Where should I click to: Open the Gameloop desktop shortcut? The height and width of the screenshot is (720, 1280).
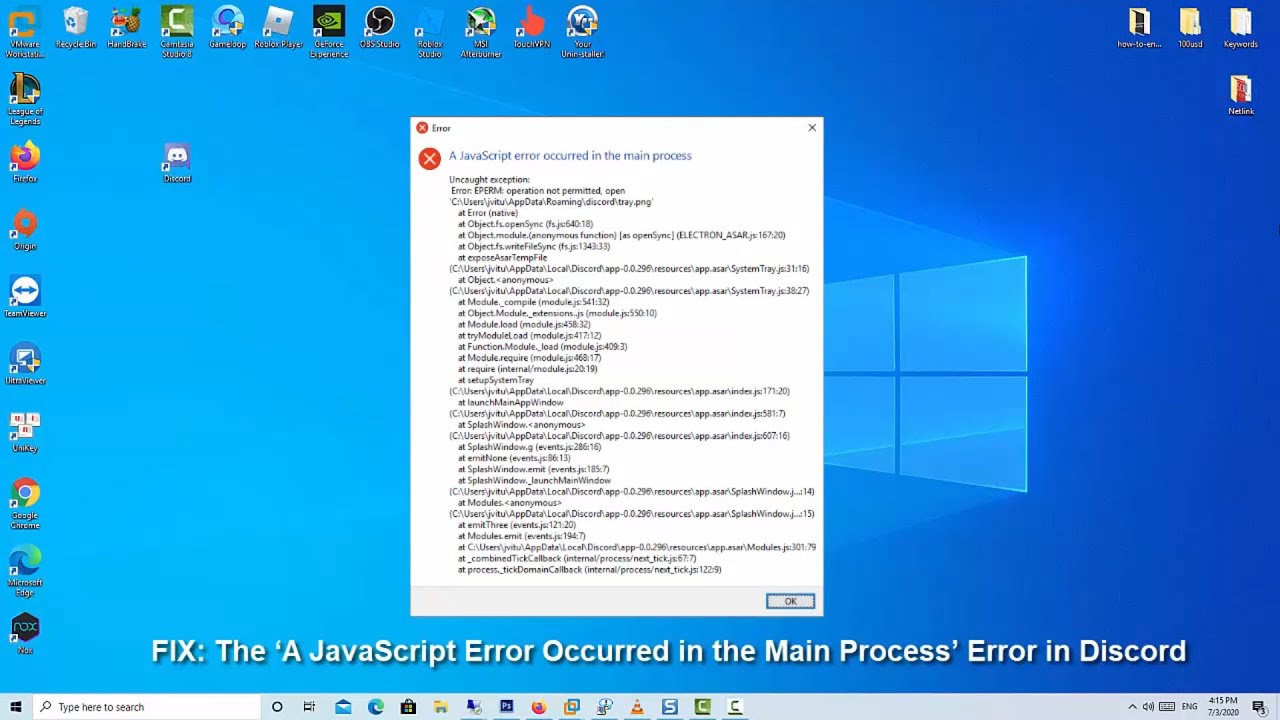click(228, 28)
